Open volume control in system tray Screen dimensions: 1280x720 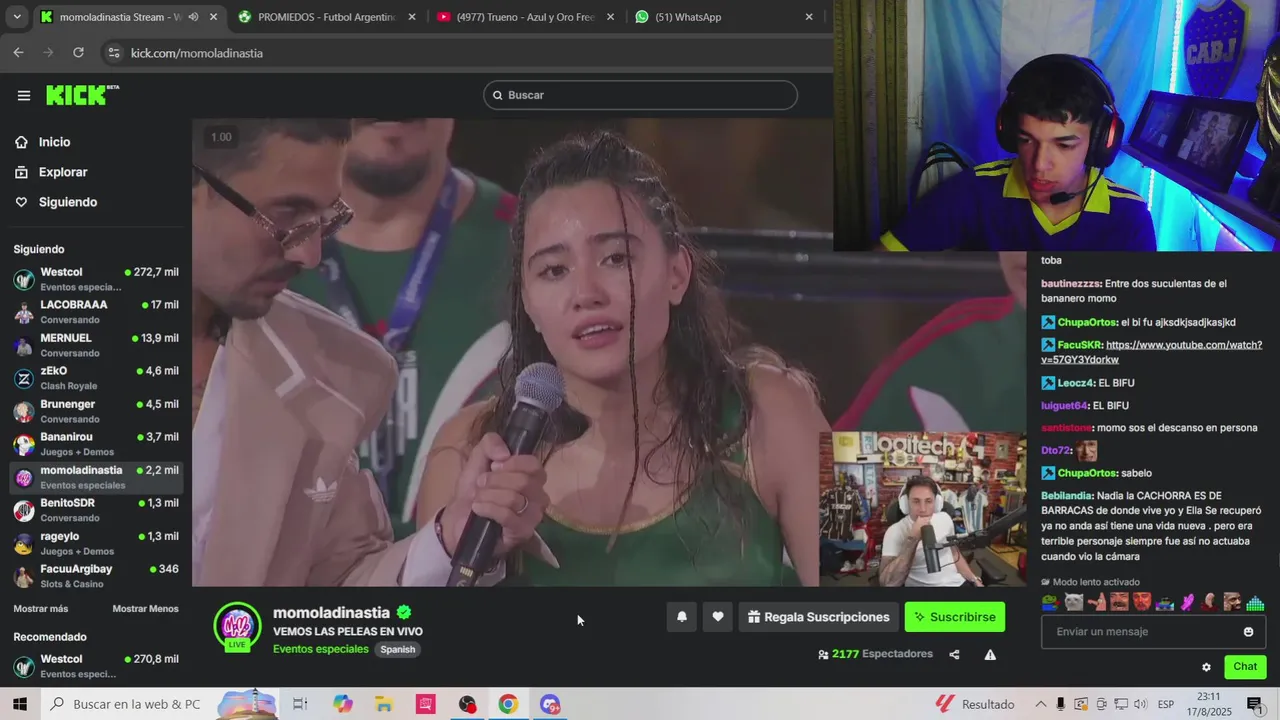pos(1139,704)
